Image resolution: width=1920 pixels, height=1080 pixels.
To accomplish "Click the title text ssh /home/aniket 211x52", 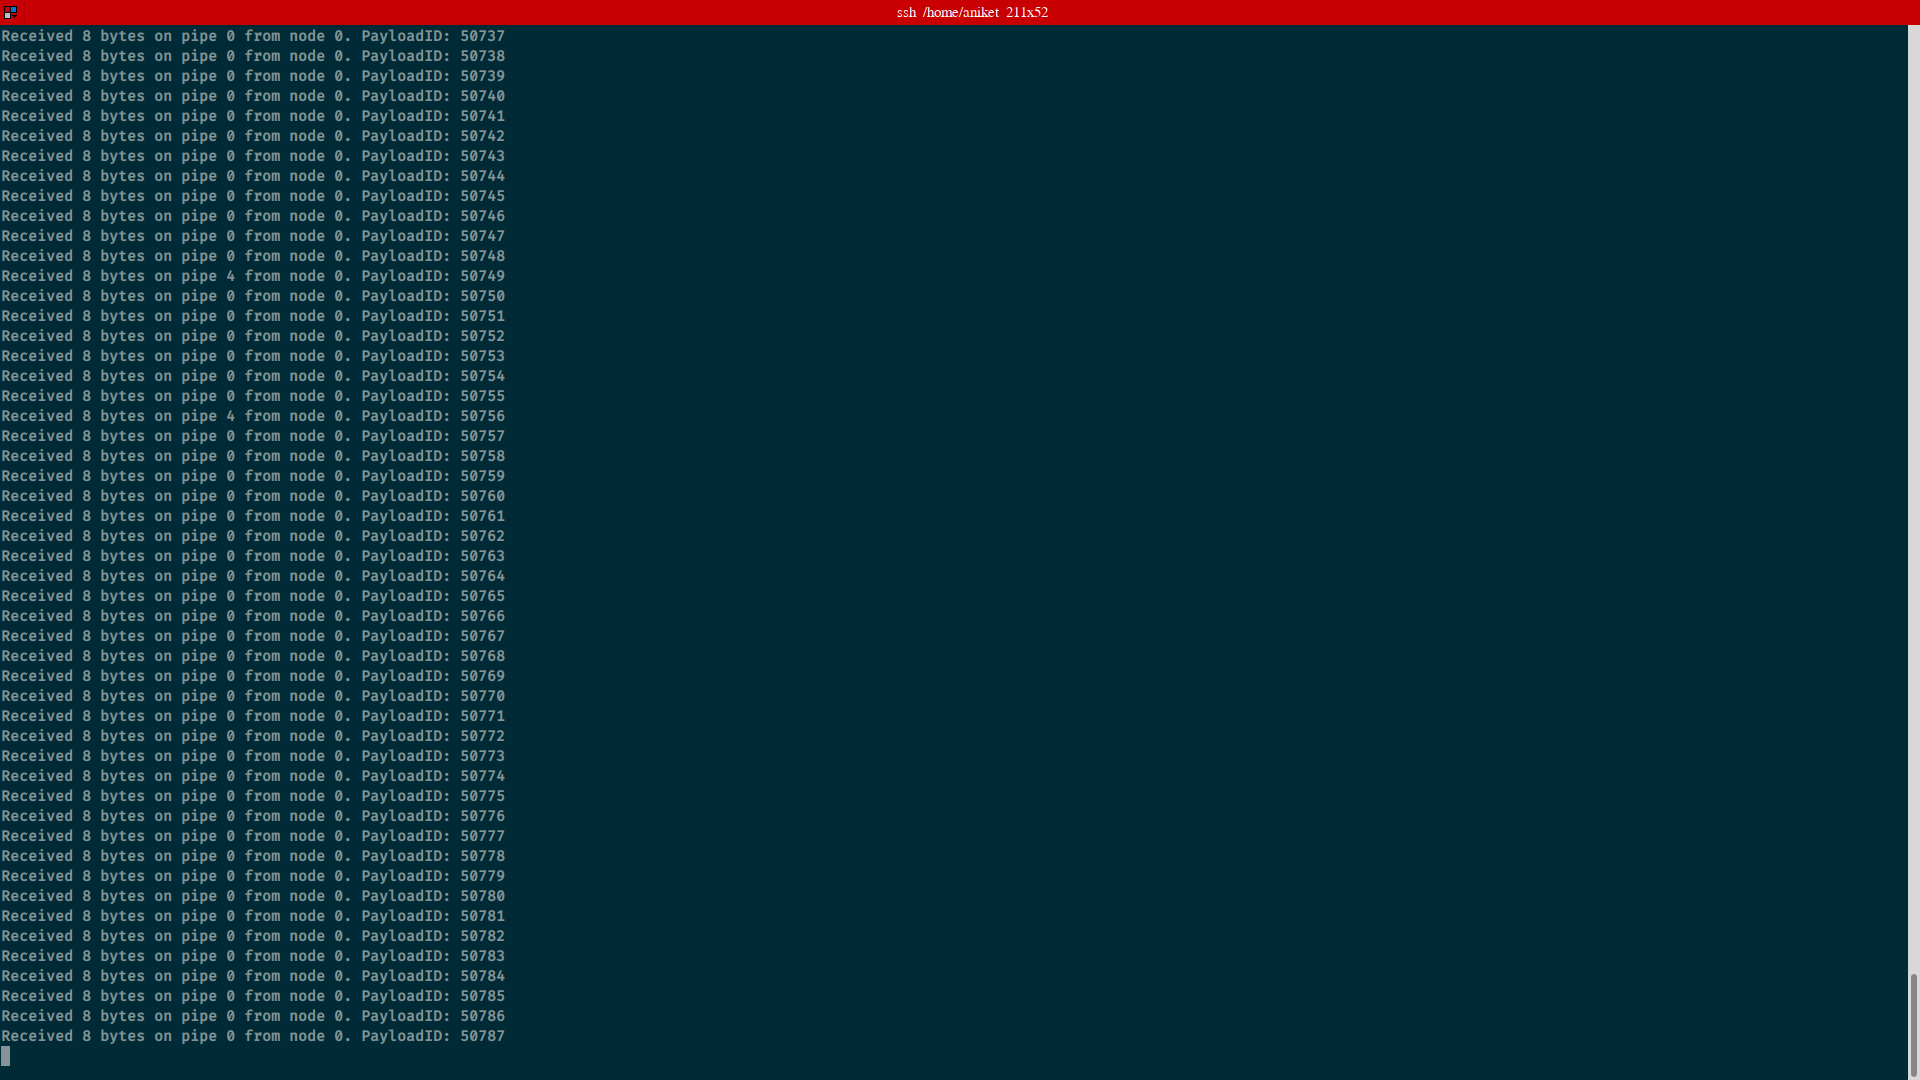I will point(971,12).
